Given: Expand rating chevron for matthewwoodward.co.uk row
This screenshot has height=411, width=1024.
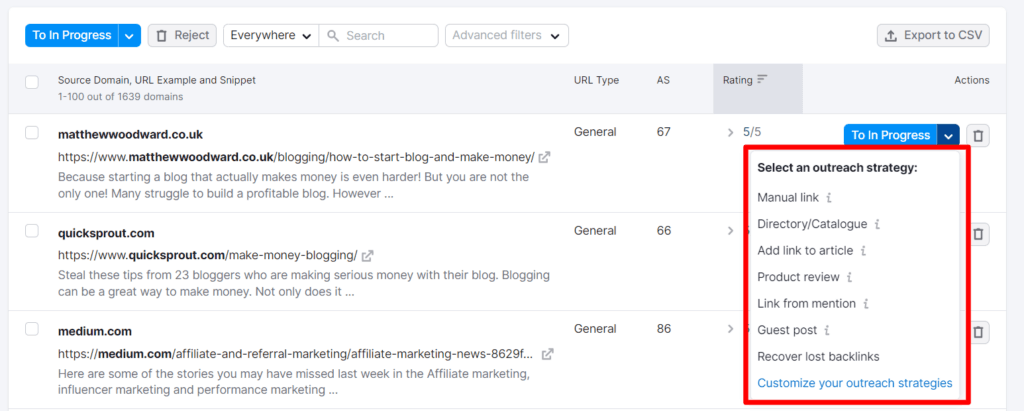Looking at the screenshot, I should point(731,133).
